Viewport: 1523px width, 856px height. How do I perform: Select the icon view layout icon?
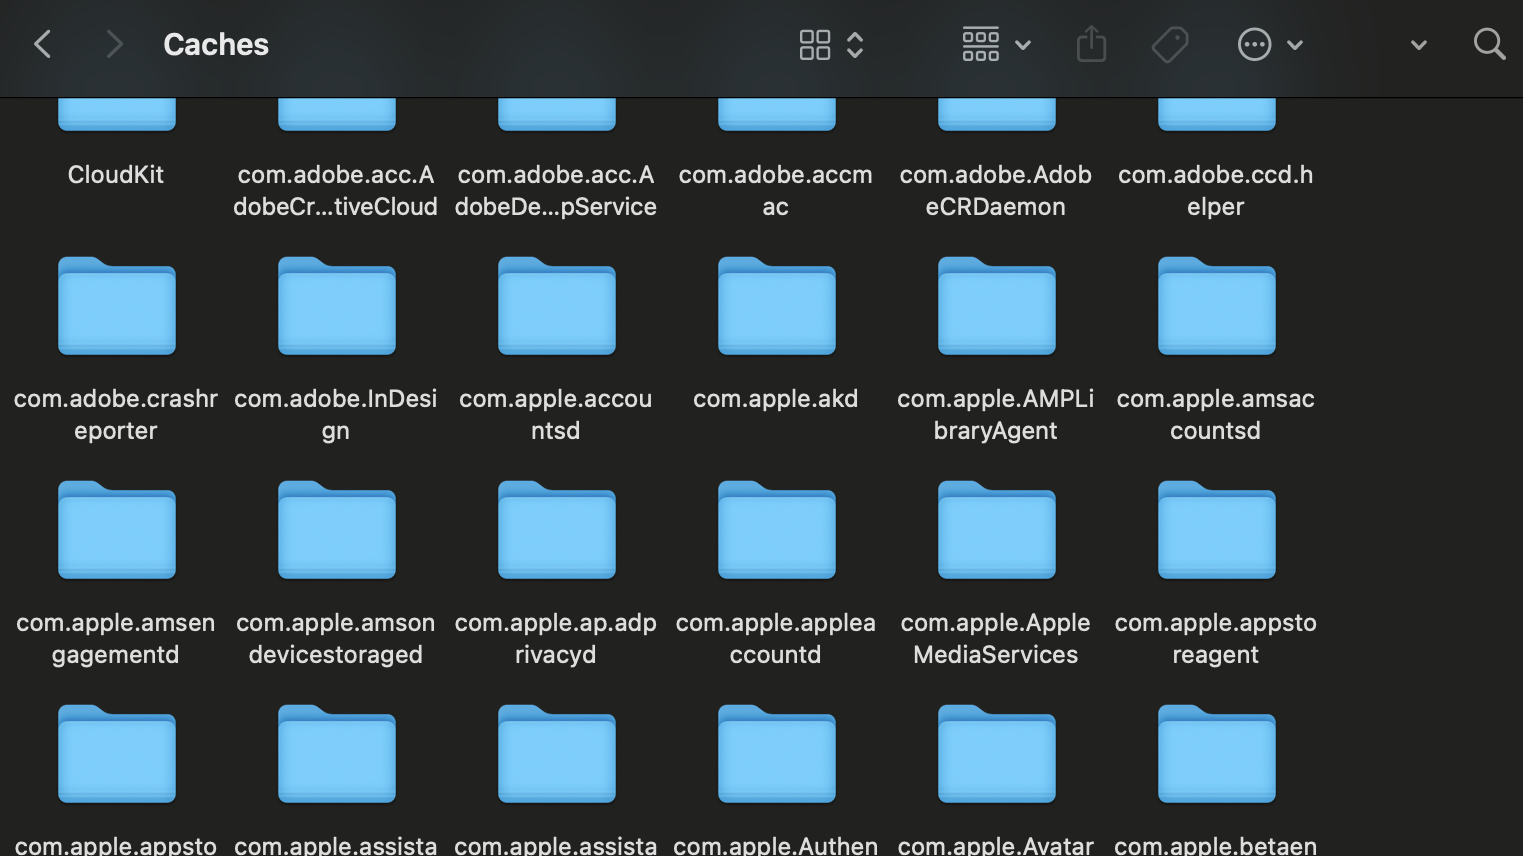click(814, 44)
